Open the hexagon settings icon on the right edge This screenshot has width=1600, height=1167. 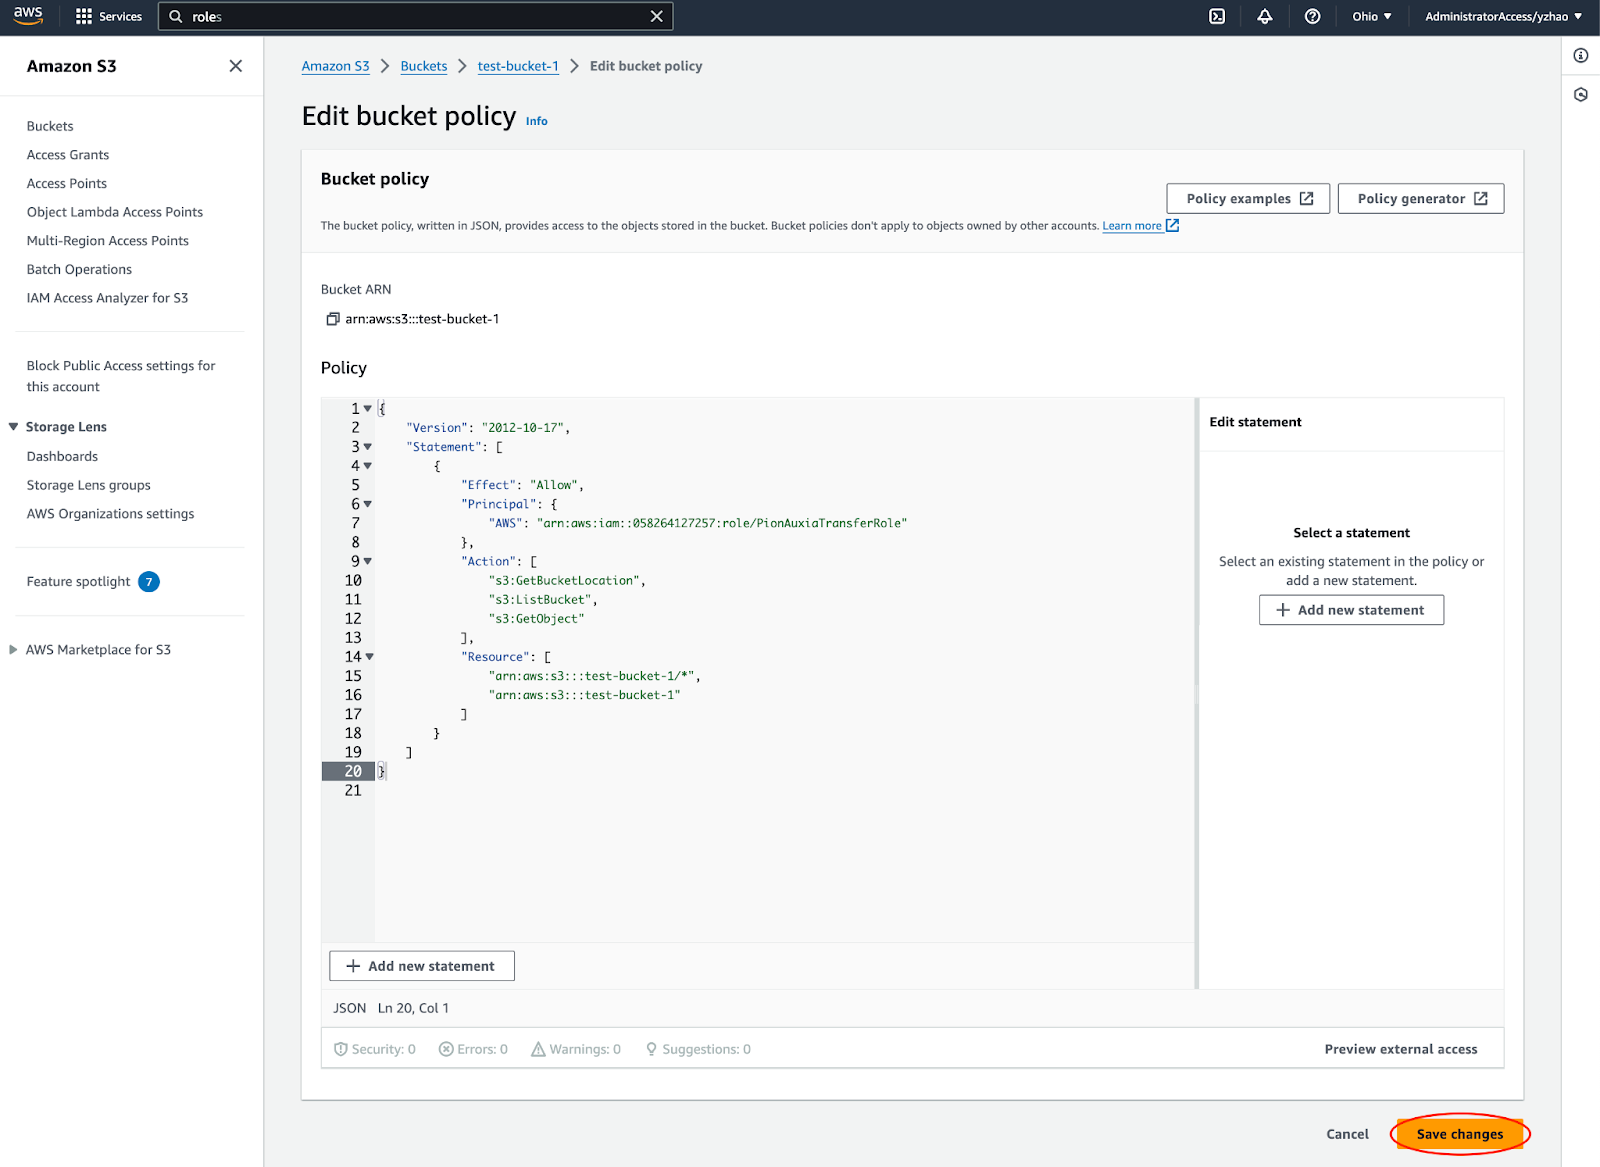point(1581,95)
